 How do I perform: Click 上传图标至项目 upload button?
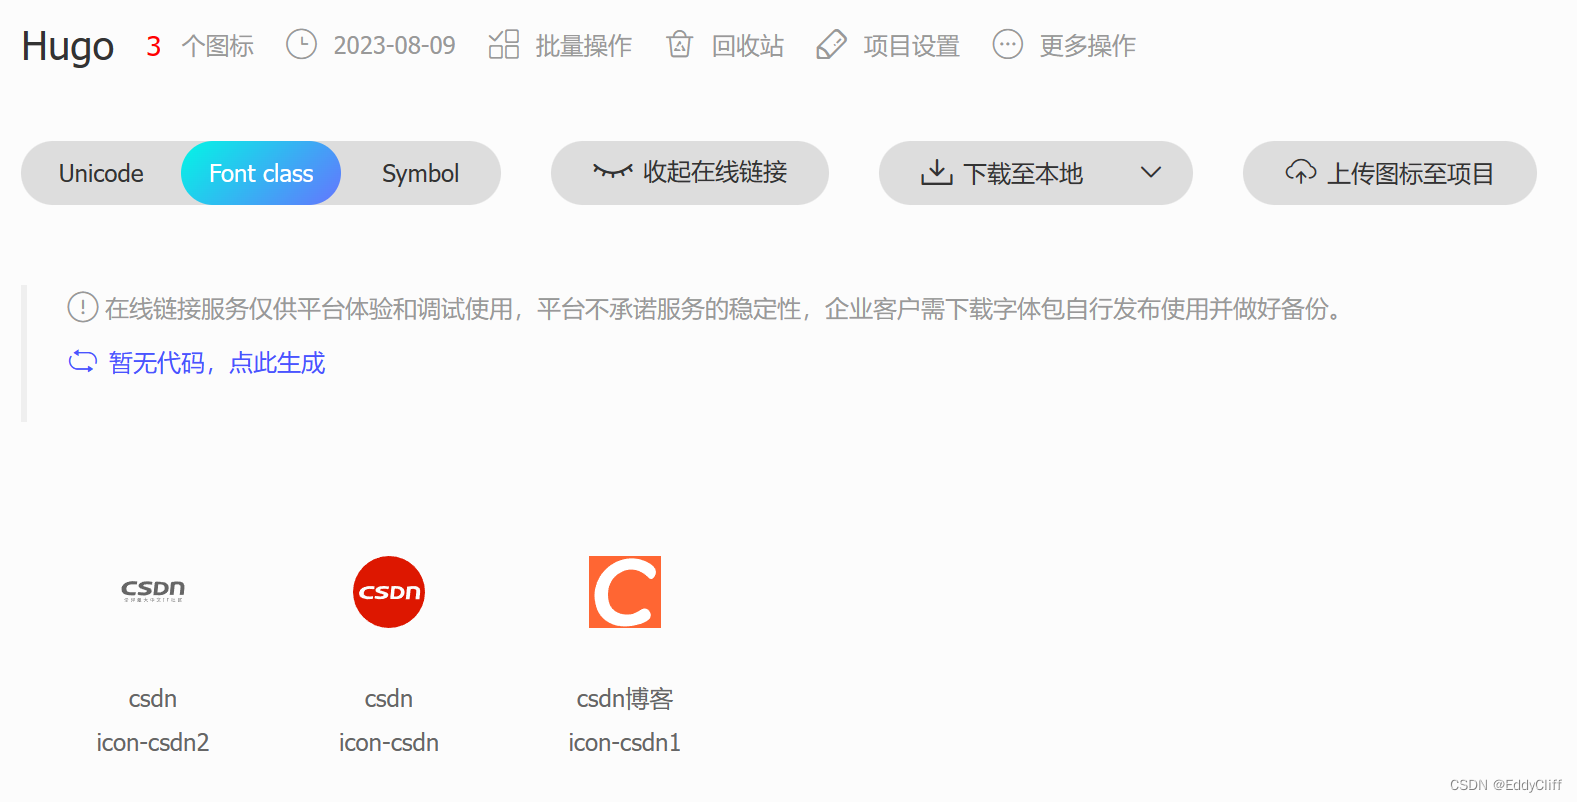1390,173
